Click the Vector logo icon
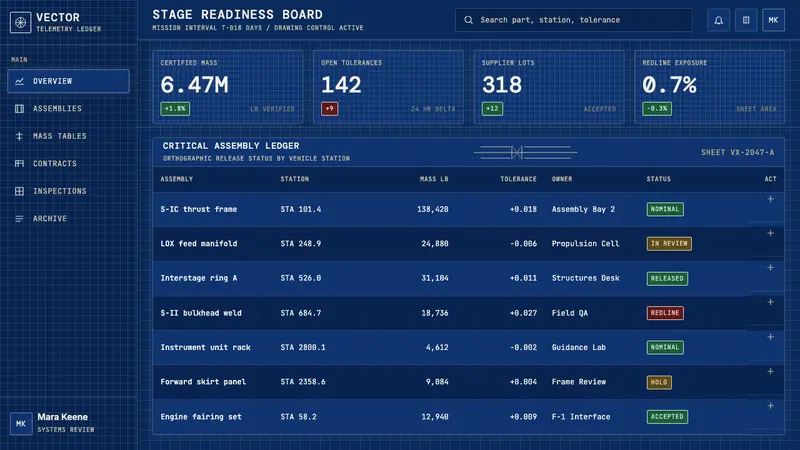800x450 pixels. click(20, 22)
